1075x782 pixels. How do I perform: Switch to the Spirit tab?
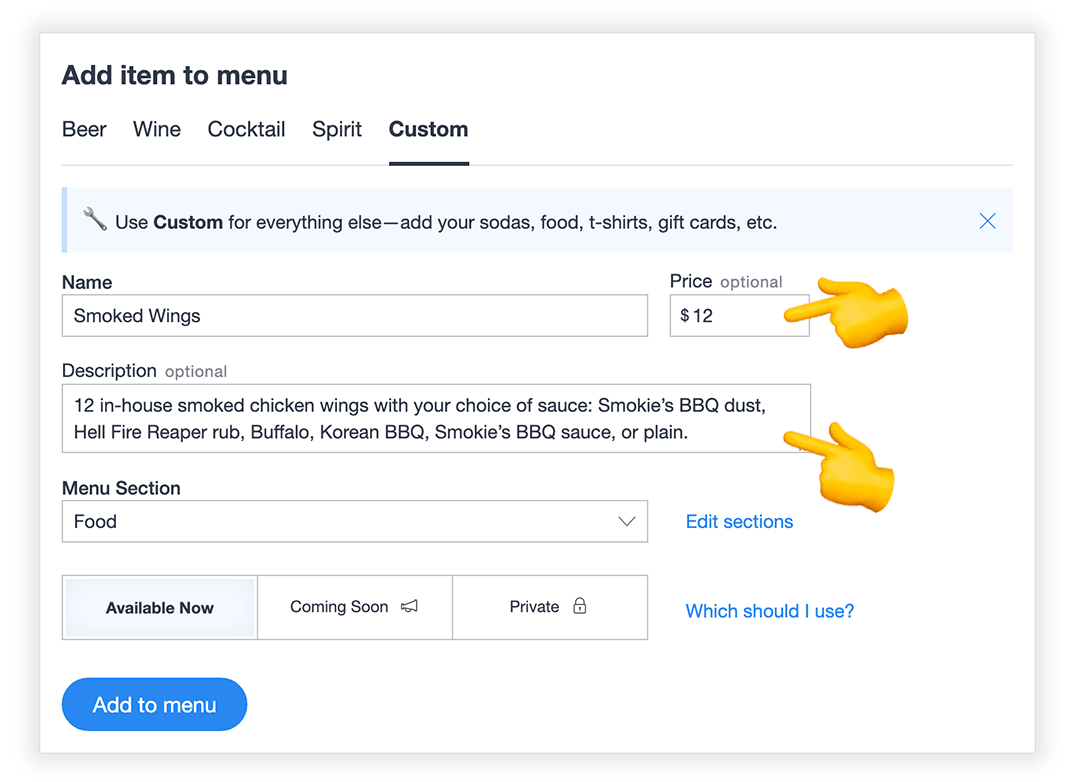[337, 129]
